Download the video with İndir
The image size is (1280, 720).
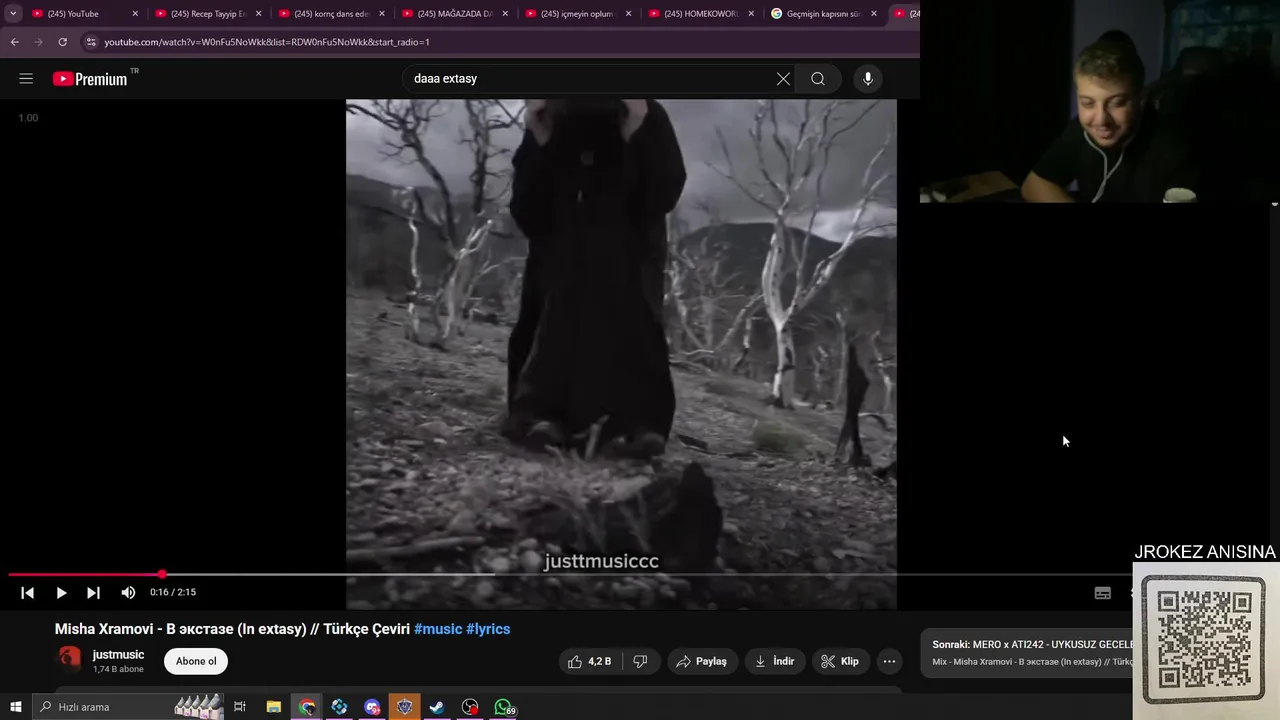774,661
